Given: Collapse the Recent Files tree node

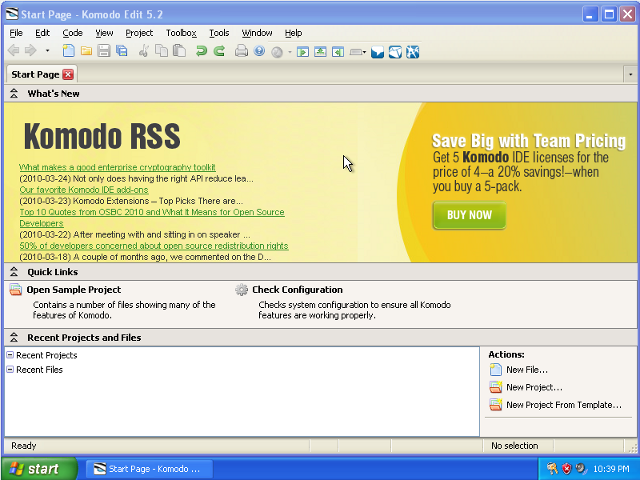Looking at the screenshot, I should [10, 369].
